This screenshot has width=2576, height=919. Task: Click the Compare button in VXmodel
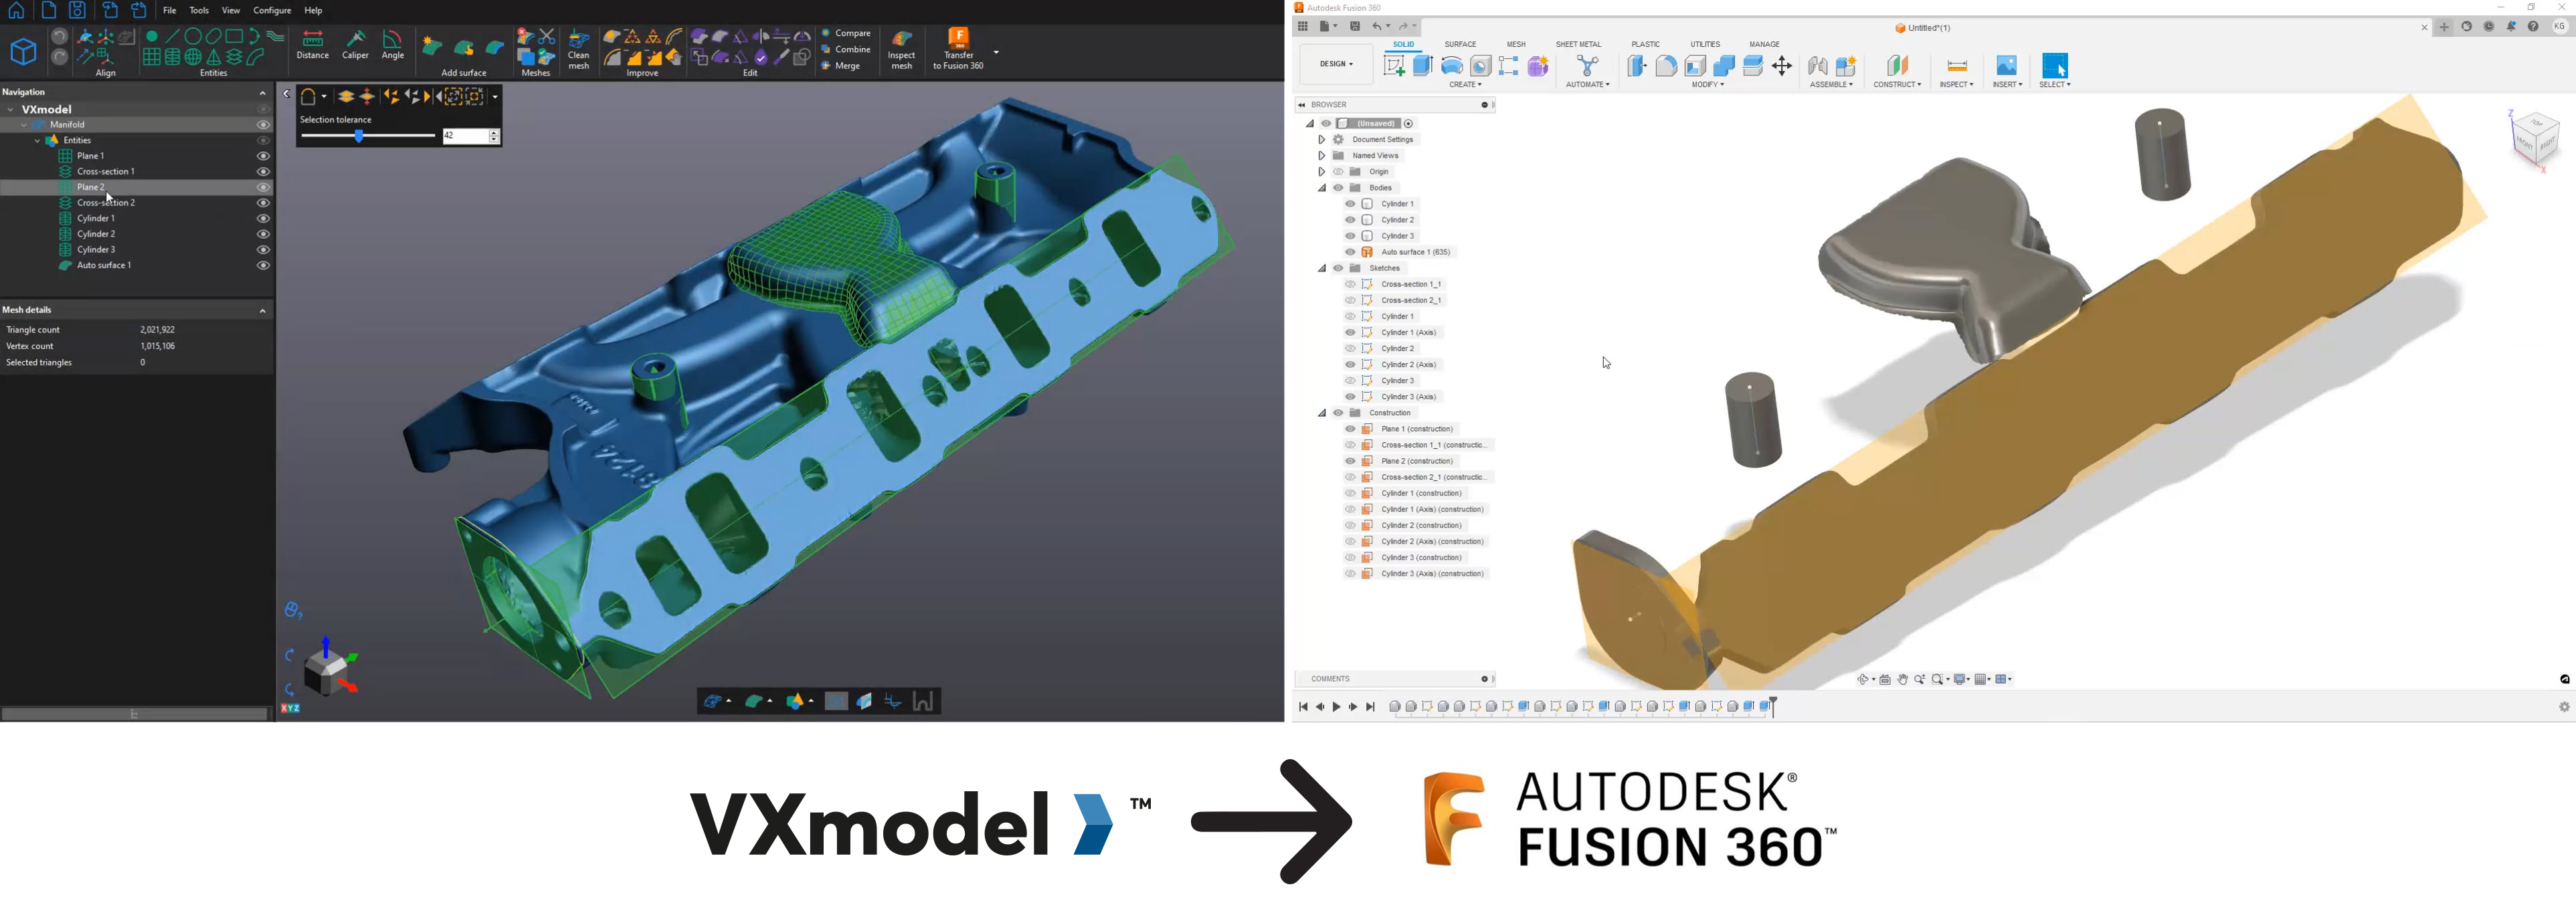click(x=847, y=33)
